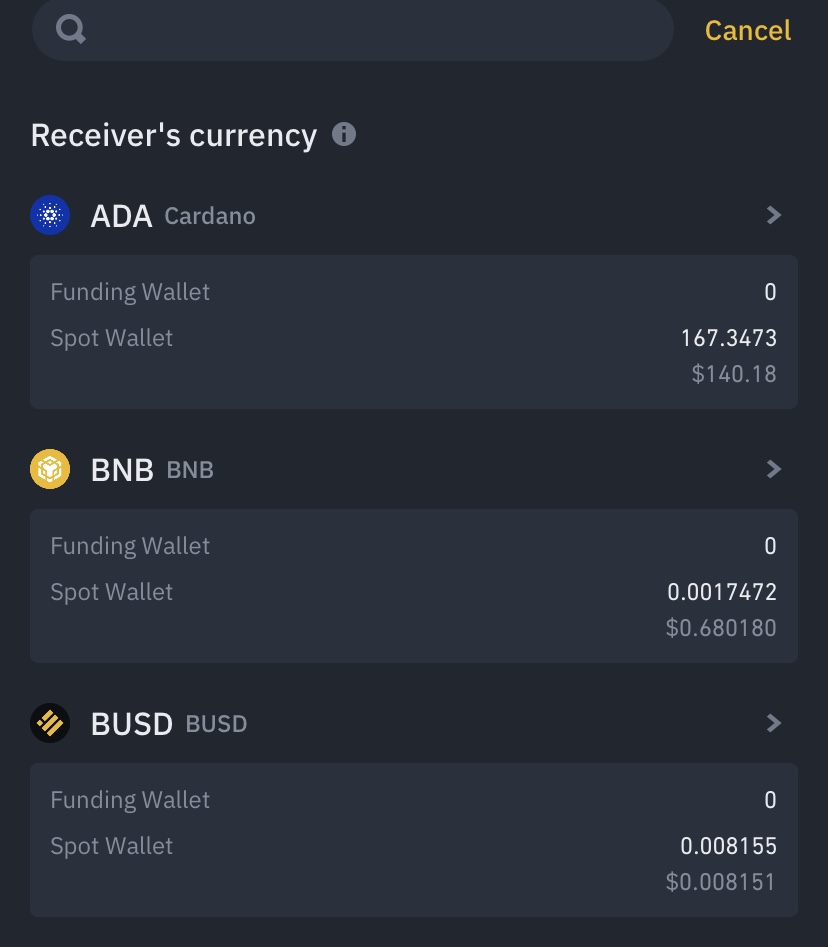
Task: Expand the ADA Cardano row chevron
Action: (773, 215)
